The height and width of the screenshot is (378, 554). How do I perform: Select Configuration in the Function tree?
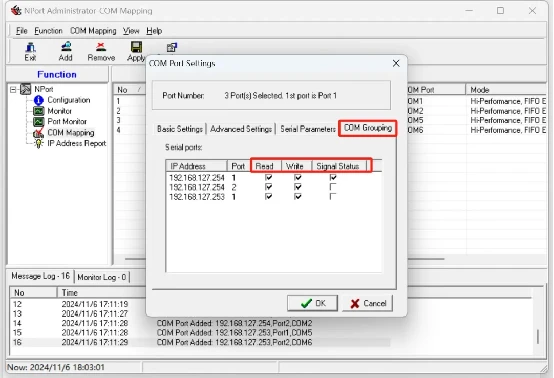tap(69, 100)
